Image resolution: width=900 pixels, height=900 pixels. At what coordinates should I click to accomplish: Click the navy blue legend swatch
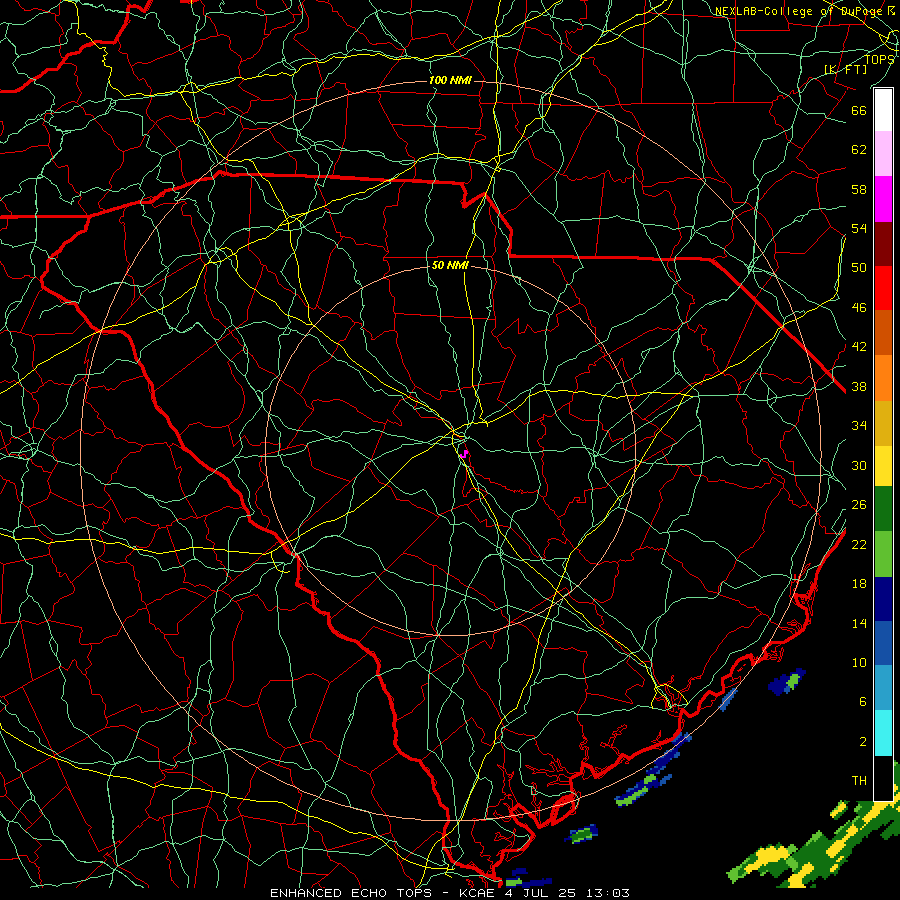point(883,599)
